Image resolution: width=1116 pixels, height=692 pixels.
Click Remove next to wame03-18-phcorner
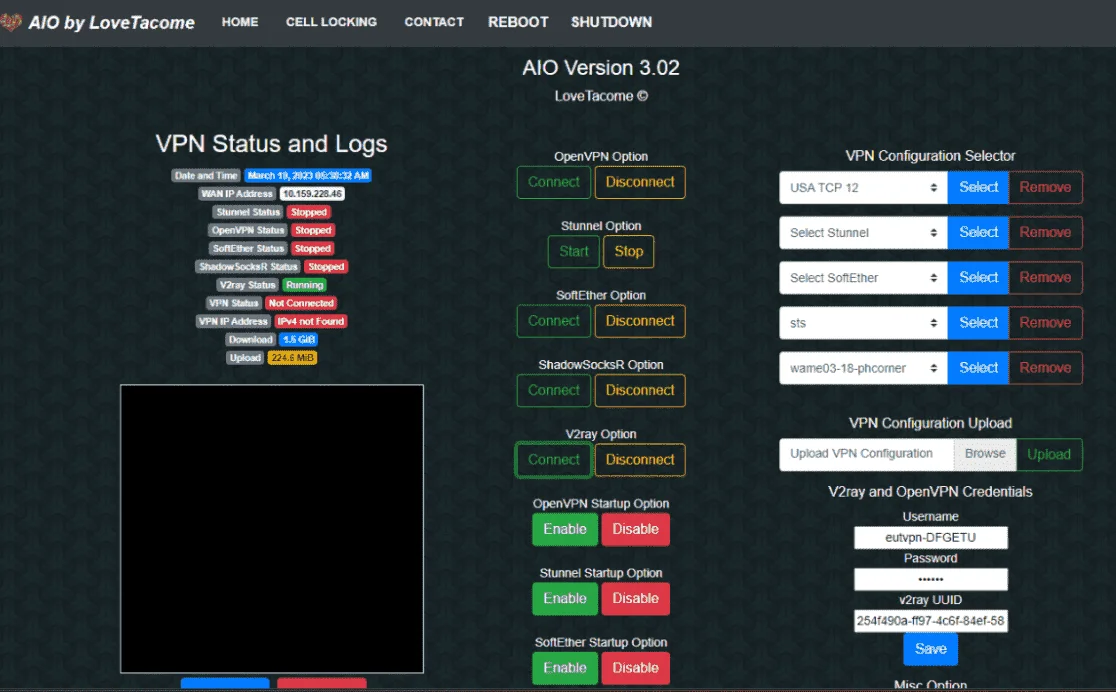(1045, 368)
